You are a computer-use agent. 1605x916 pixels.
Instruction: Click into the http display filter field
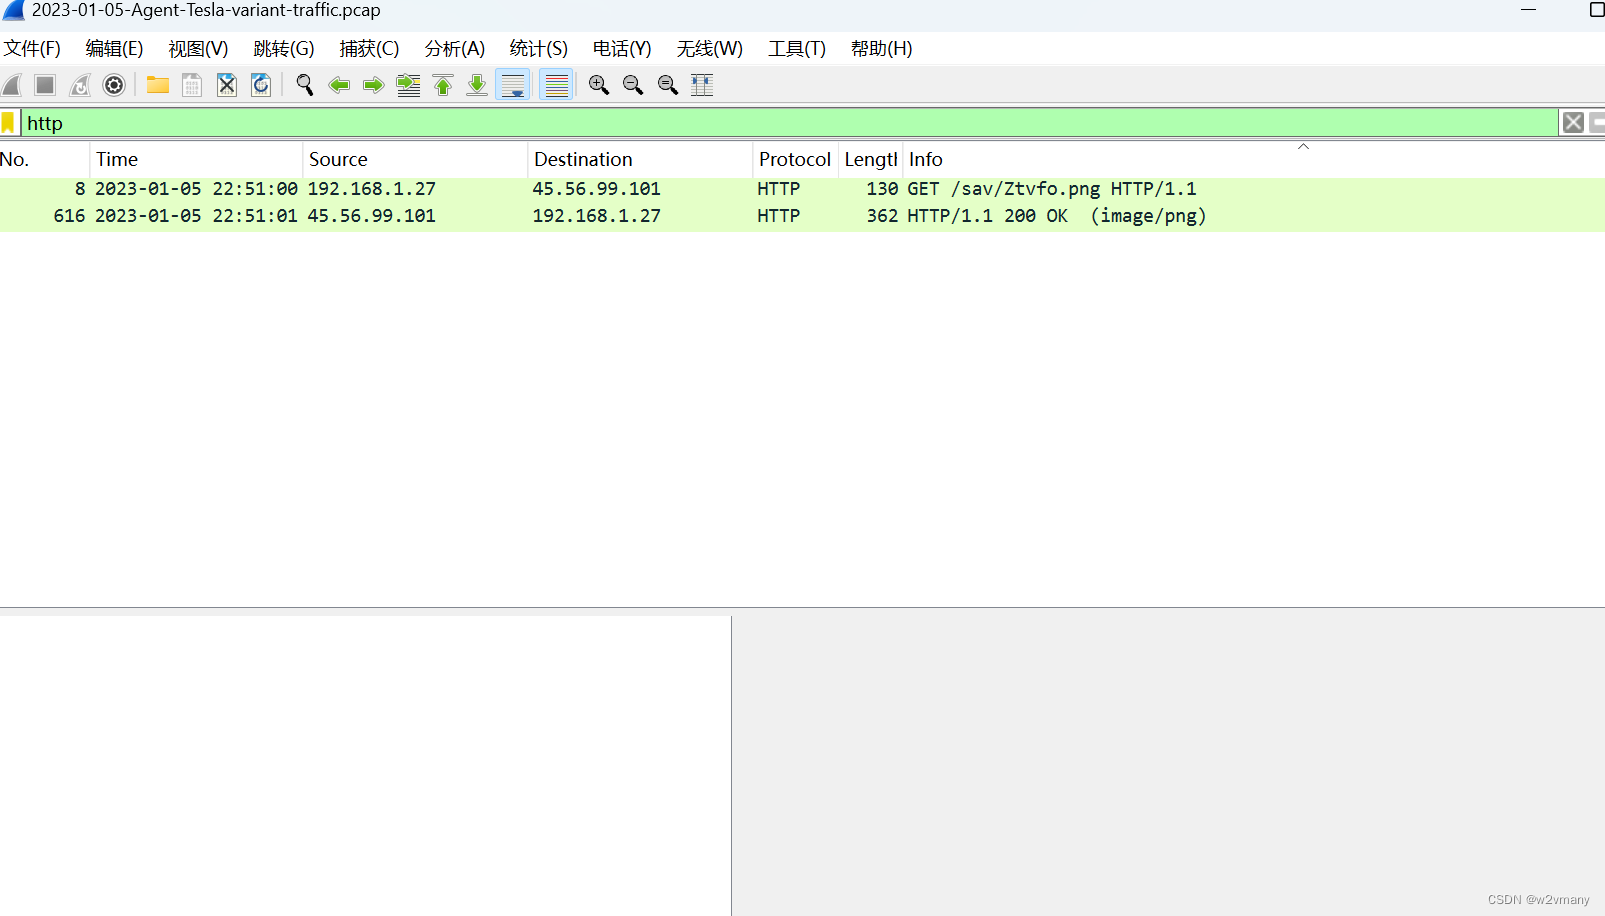click(789, 123)
